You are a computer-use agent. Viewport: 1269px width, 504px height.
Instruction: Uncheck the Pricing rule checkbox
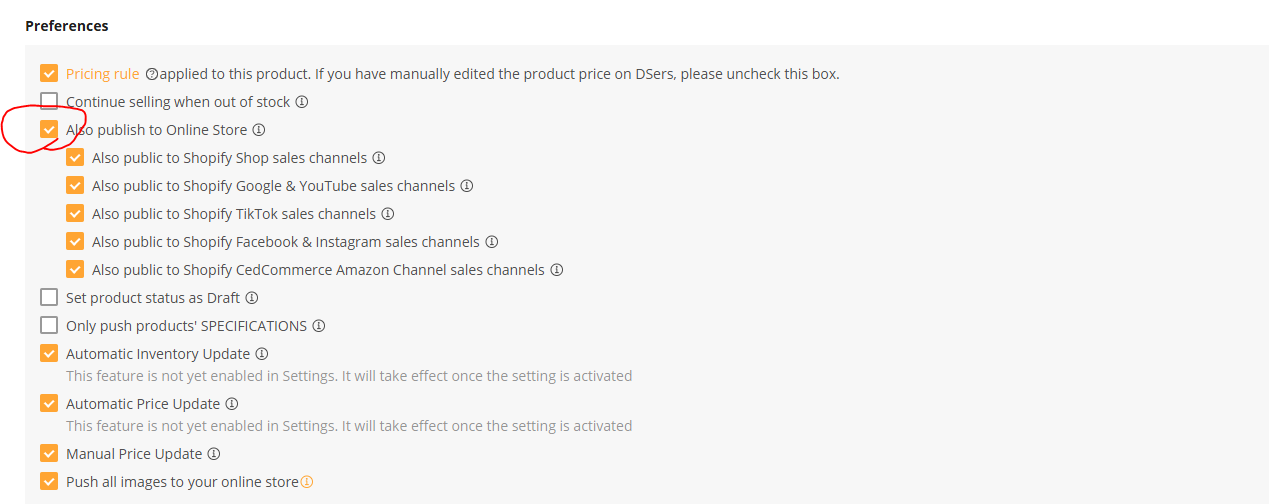coord(49,73)
